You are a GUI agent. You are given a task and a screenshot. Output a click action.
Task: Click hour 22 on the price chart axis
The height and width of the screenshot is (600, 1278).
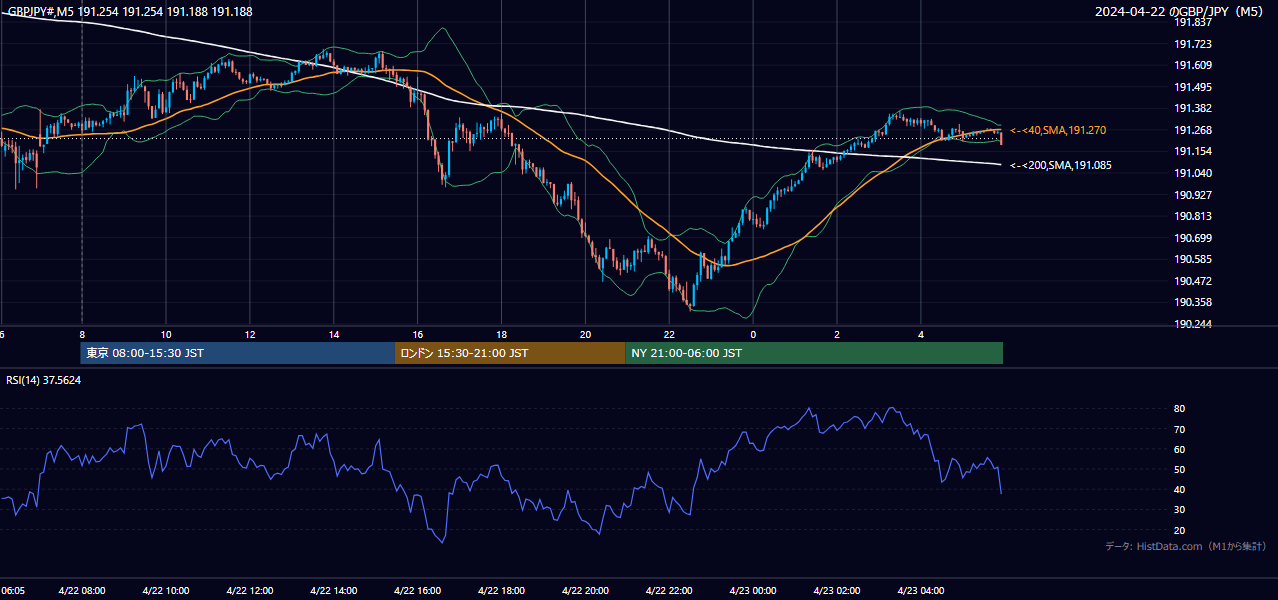(670, 334)
